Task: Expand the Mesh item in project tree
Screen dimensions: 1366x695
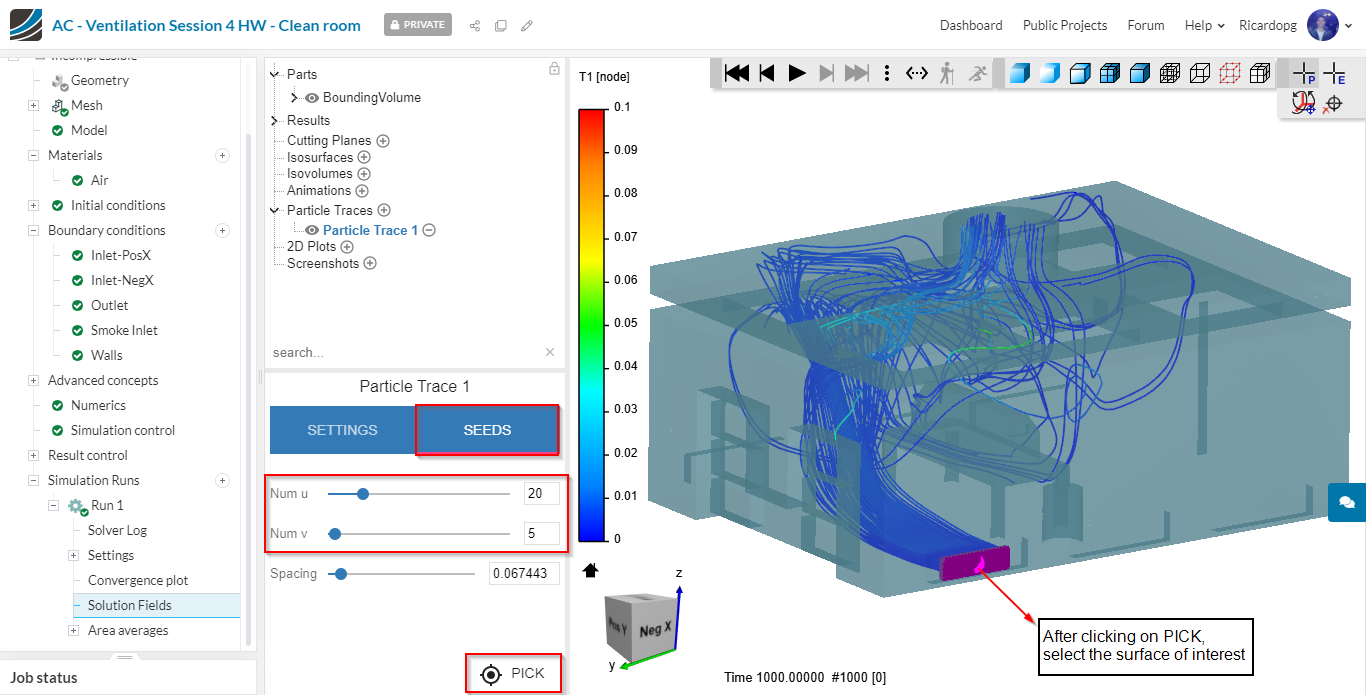Action: tap(33, 105)
